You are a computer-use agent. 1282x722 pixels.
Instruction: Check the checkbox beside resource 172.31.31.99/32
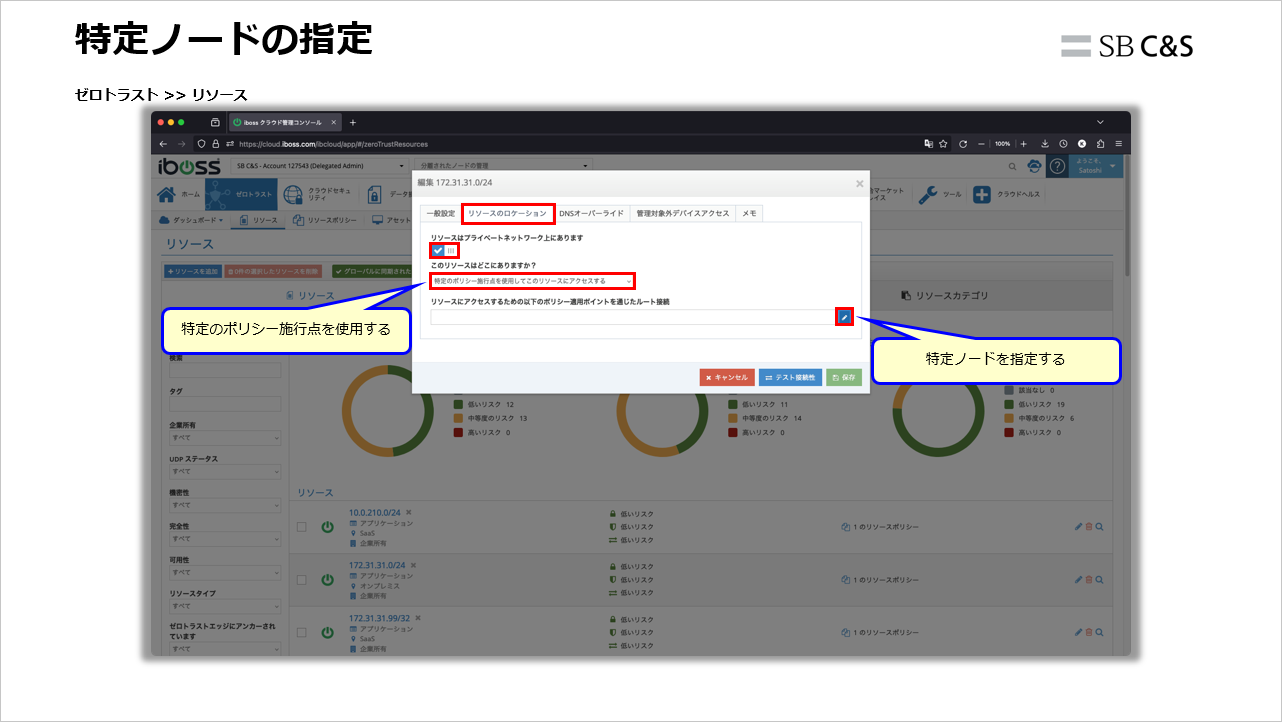tap(300, 631)
